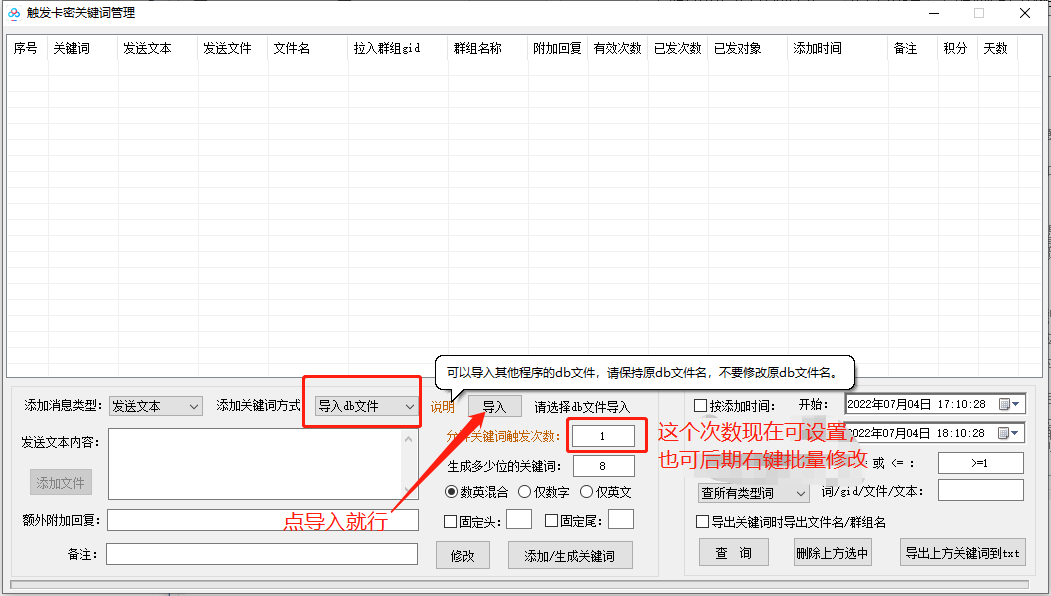This screenshot has width=1051, height=596.
Task: Click the 导出上方关键词到txt button
Action: [x=962, y=552]
